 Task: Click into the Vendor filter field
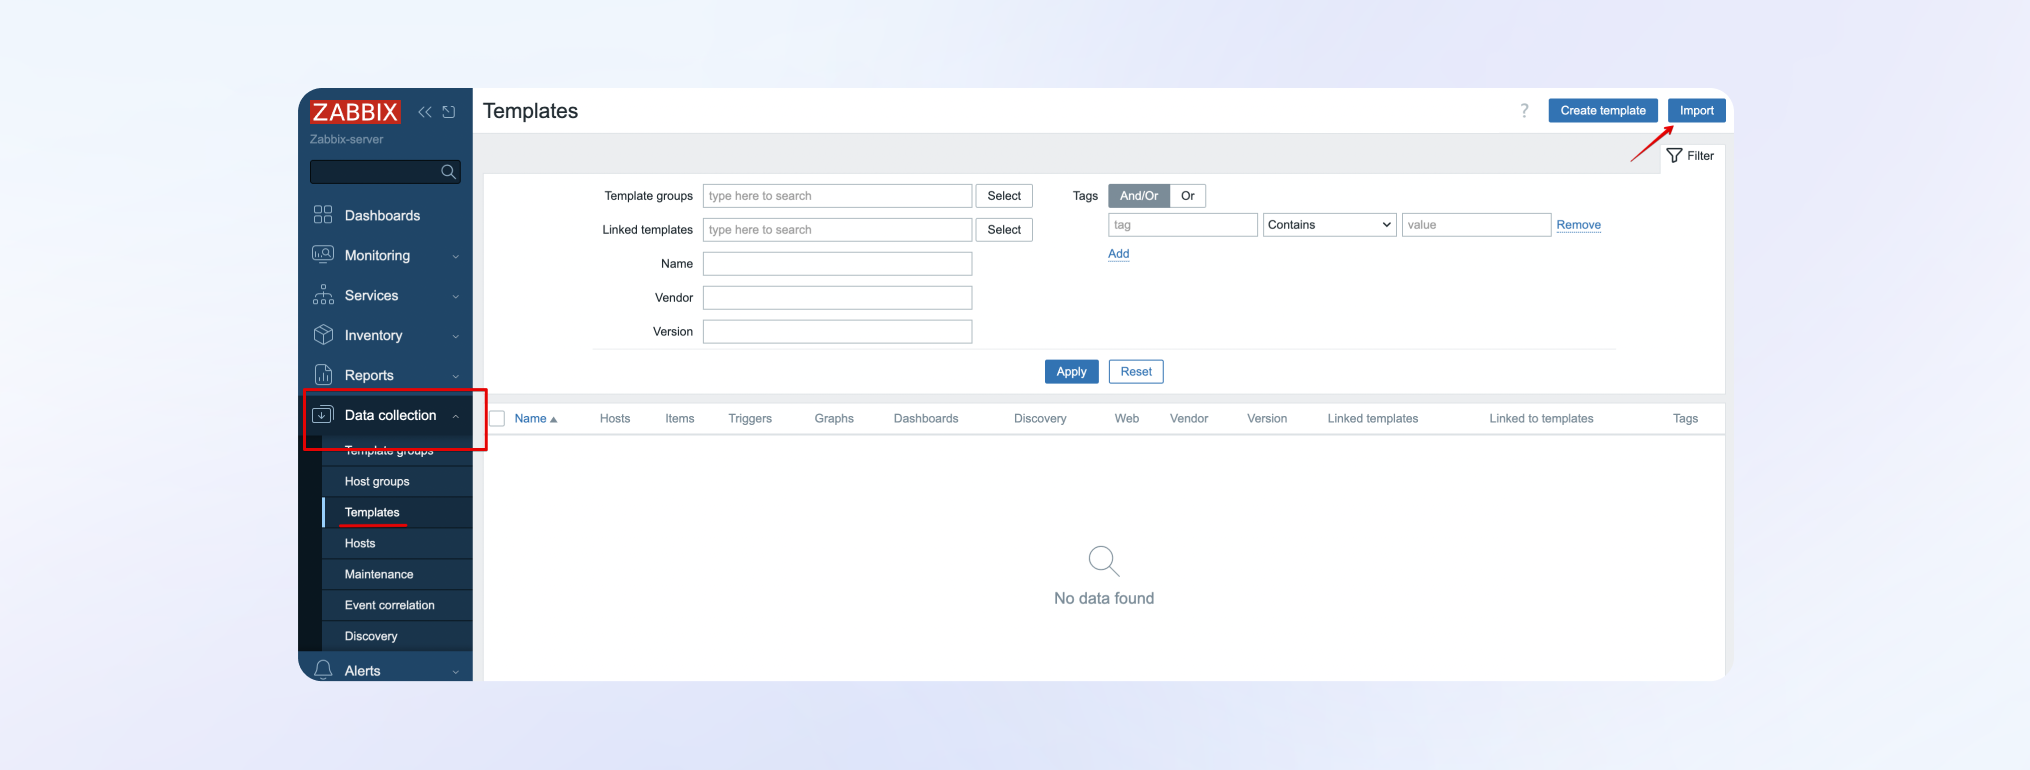click(837, 298)
